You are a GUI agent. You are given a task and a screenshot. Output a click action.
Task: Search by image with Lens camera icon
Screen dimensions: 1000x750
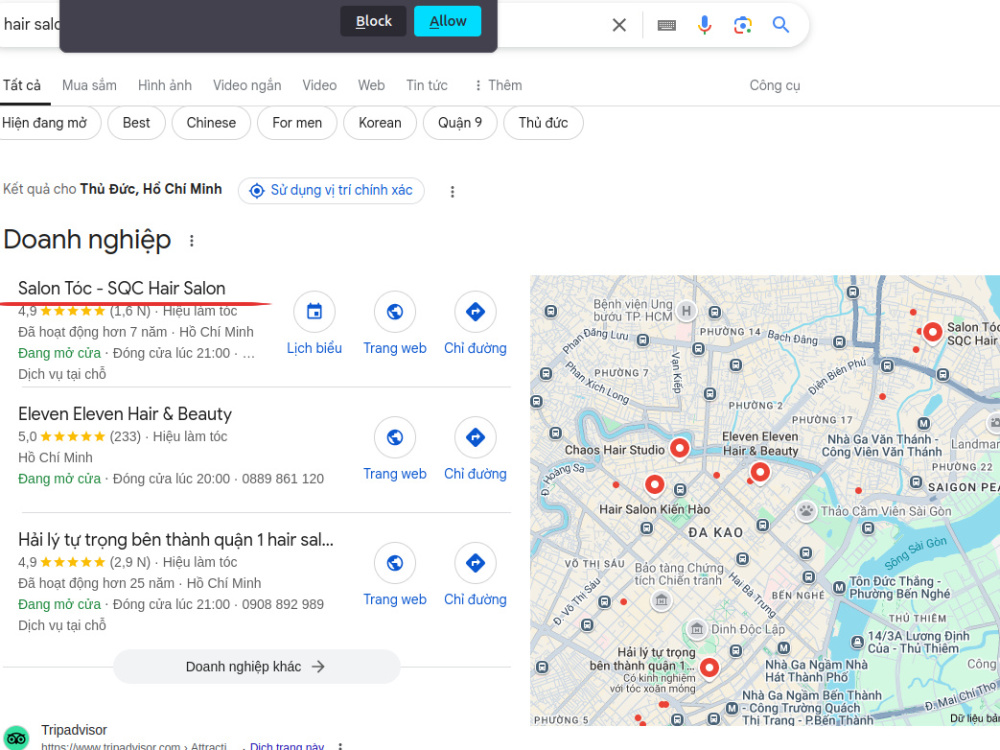pyautogui.click(x=742, y=25)
